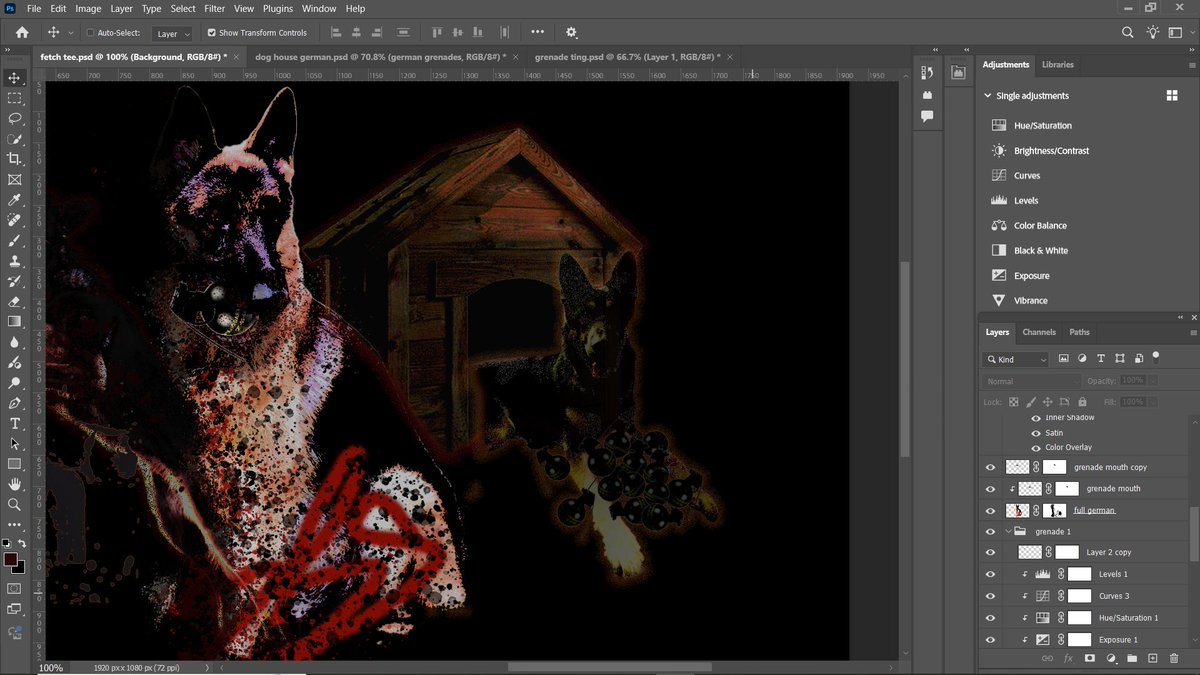Open the Layers panel flyout menu
1200x675 pixels.
1193,332
